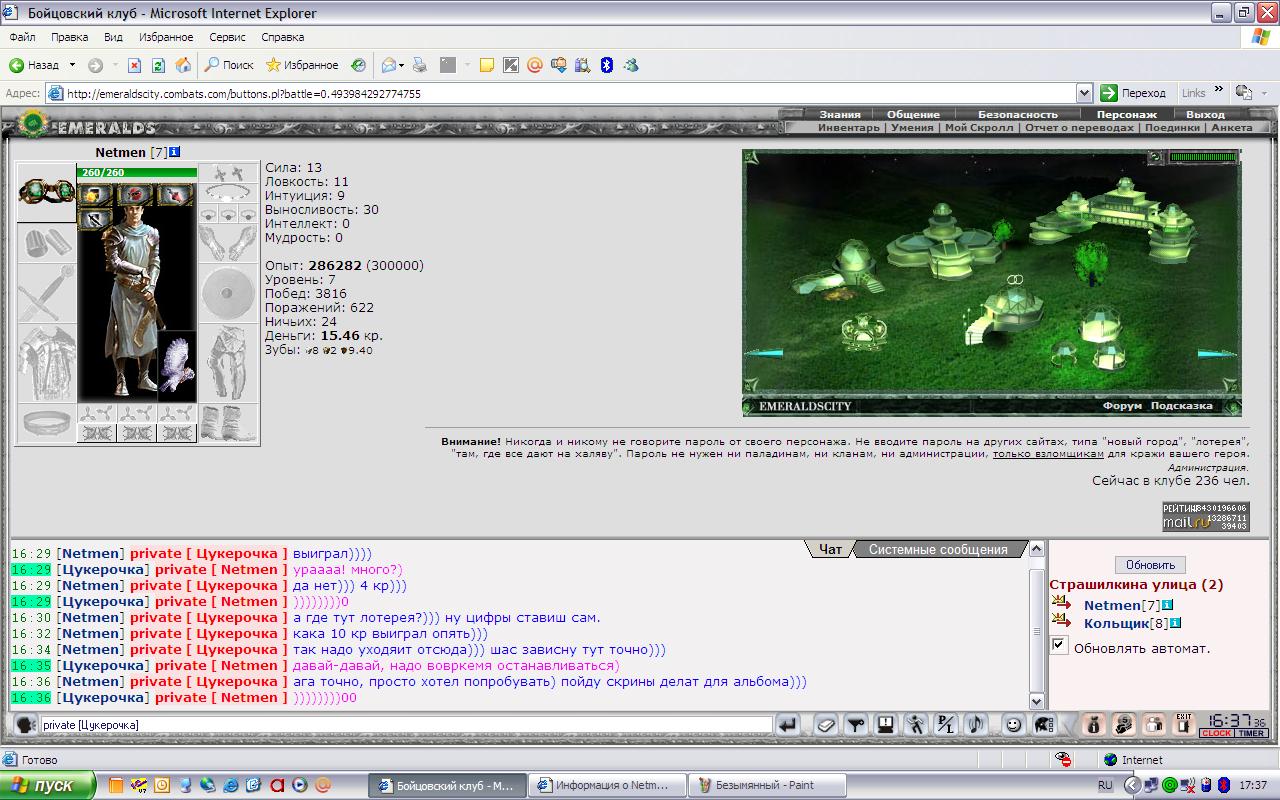
Task: Click the running figure icon in chat toolbar
Action: [x=915, y=725]
